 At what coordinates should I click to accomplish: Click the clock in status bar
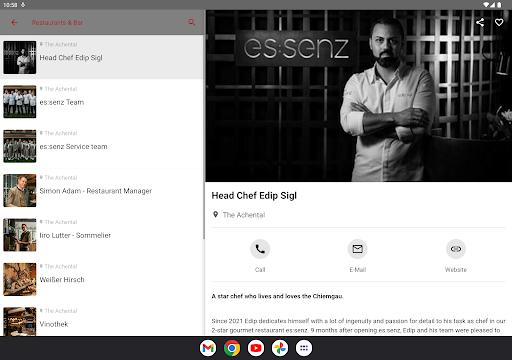(x=10, y=5)
